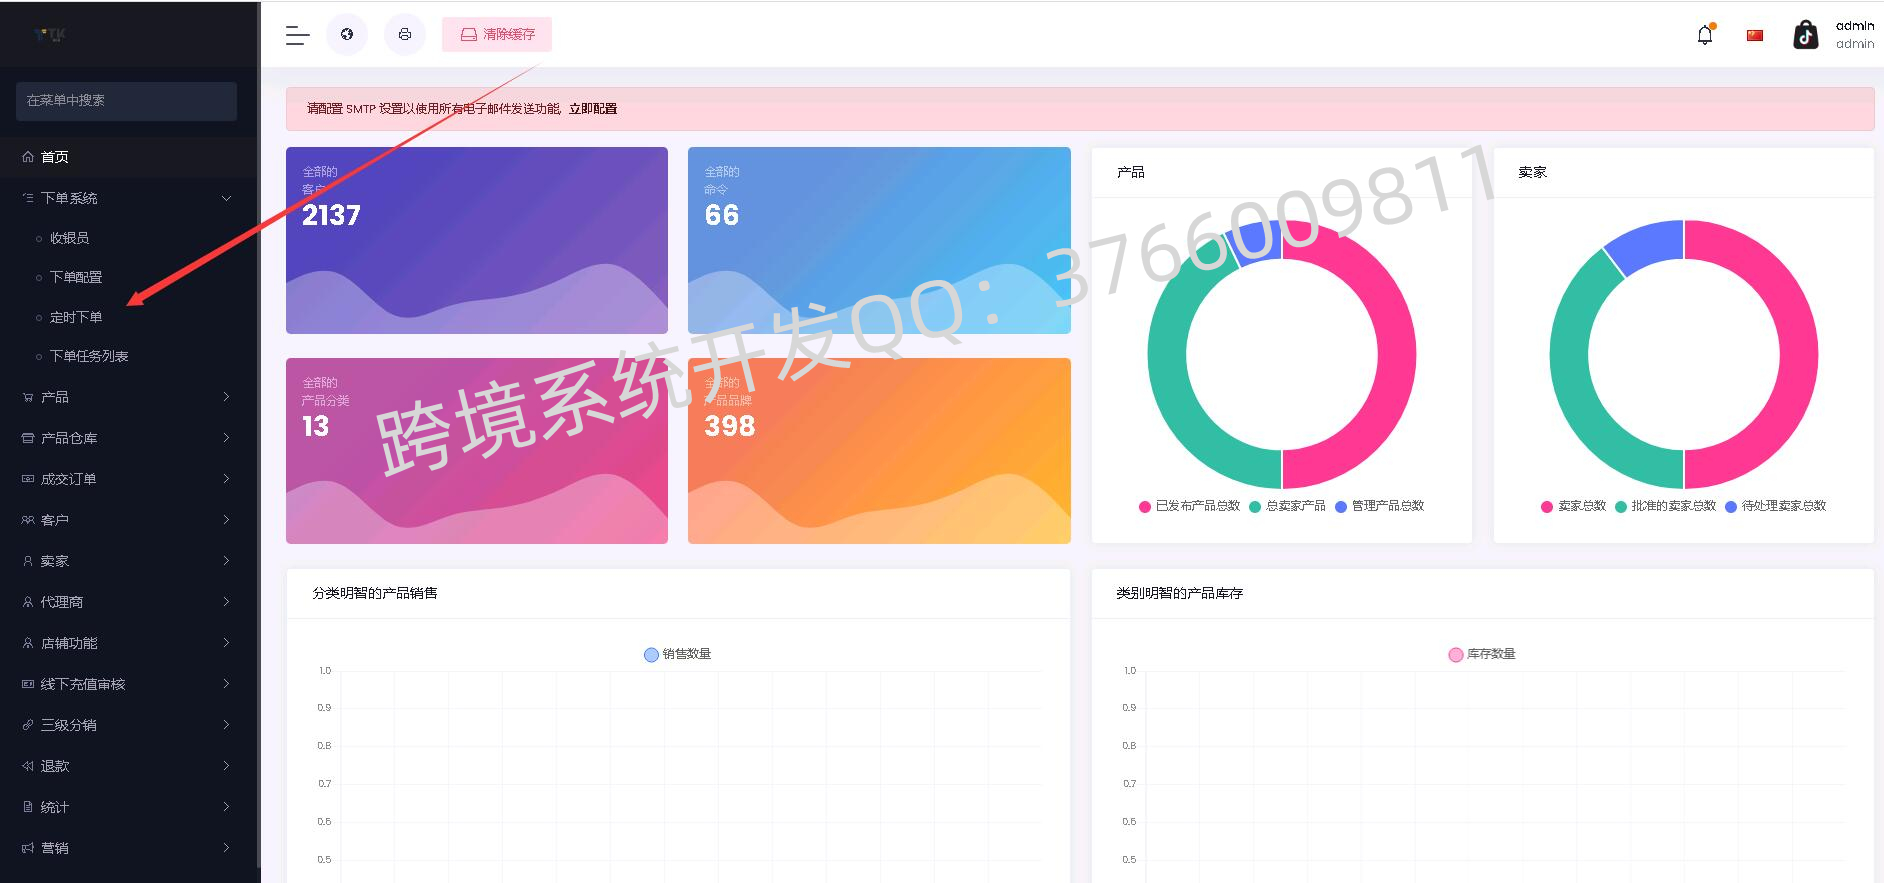1884x883 pixels.
Task: Open the 全部的命令 66 card
Action: point(879,240)
